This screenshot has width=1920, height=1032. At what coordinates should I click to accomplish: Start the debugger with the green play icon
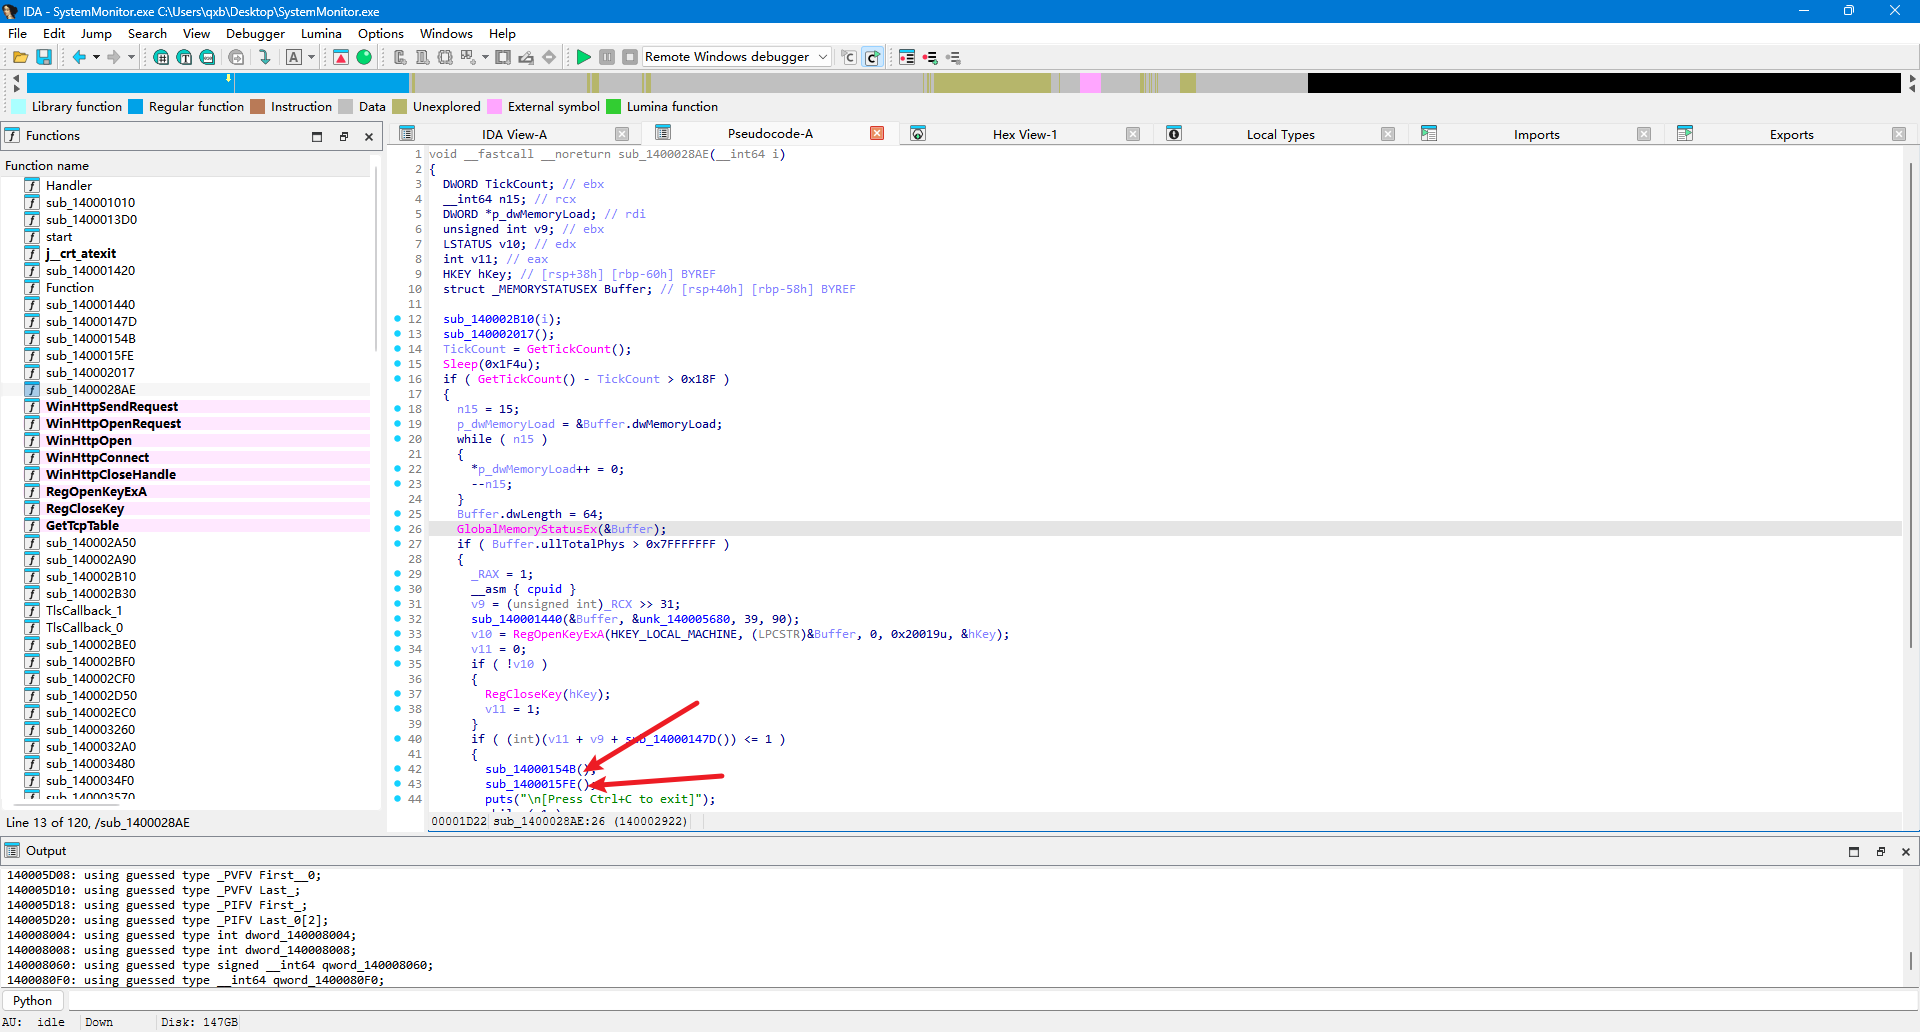click(x=584, y=57)
